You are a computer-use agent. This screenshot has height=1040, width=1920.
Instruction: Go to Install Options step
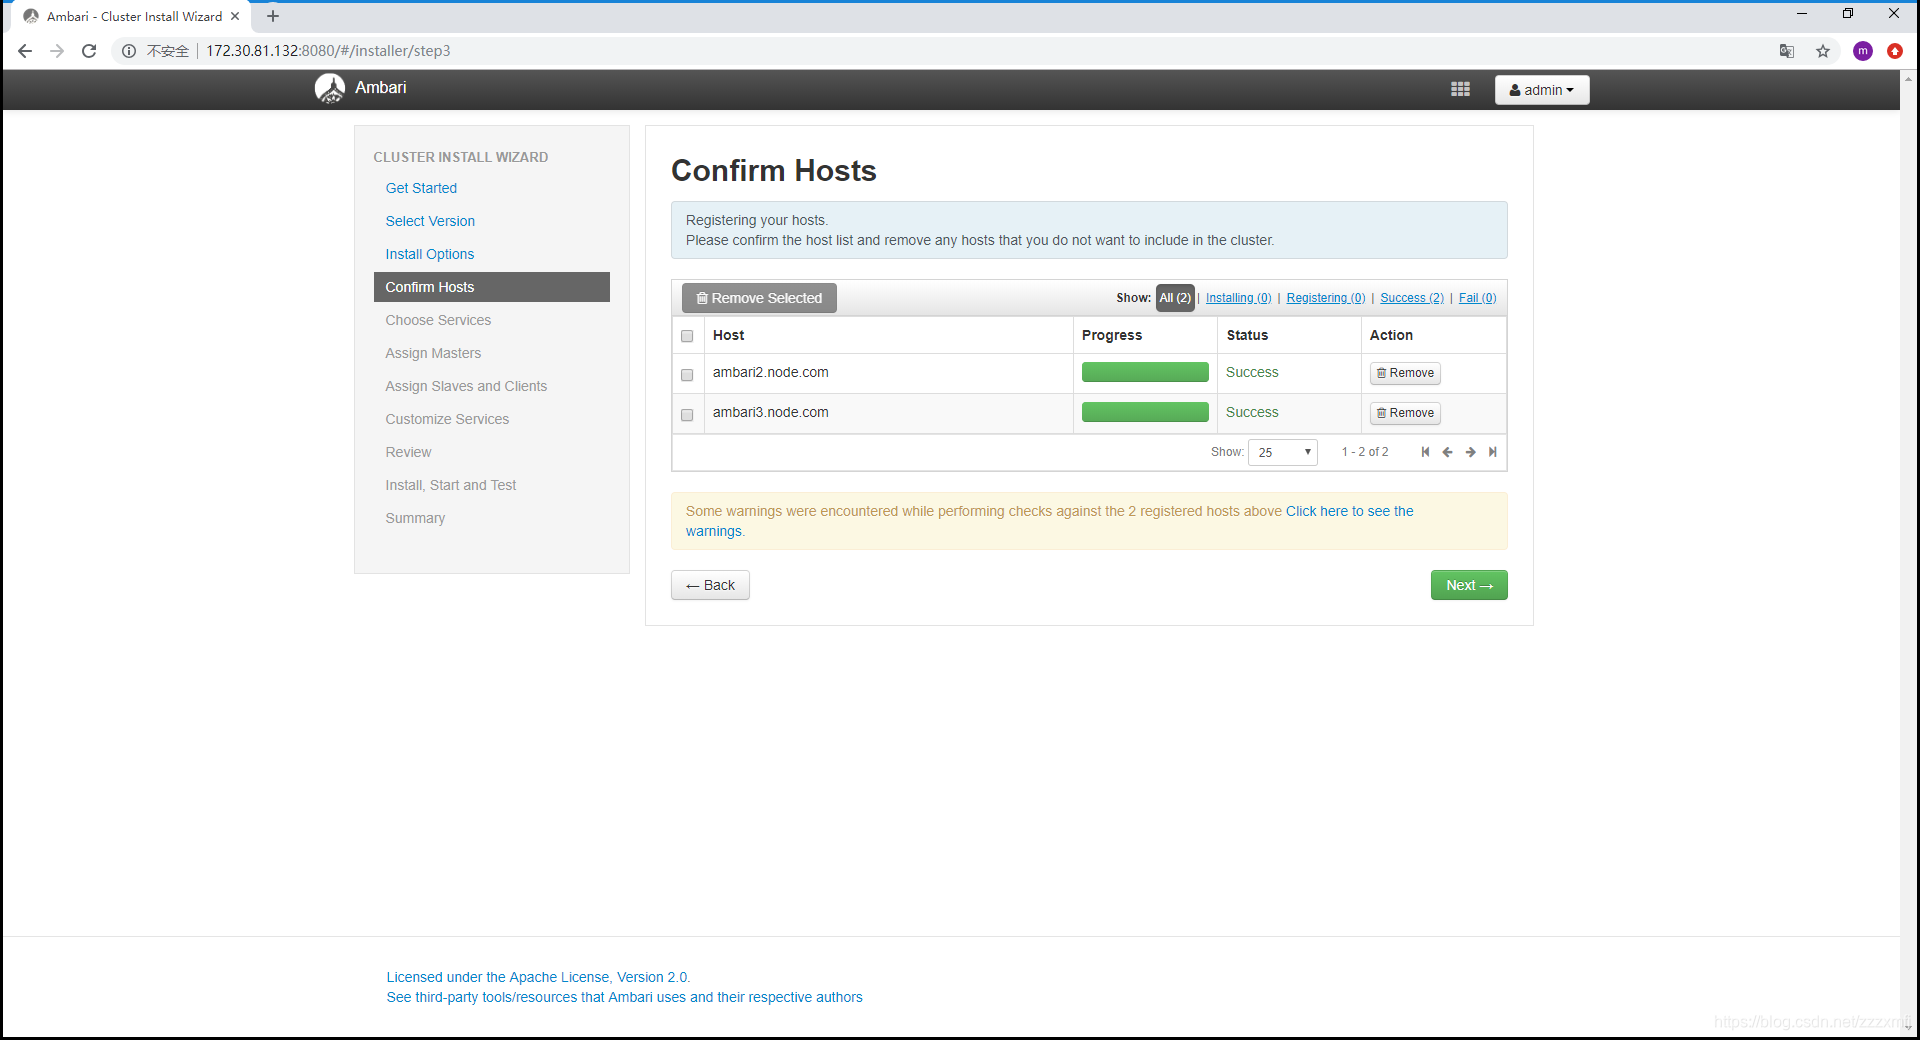coord(430,254)
